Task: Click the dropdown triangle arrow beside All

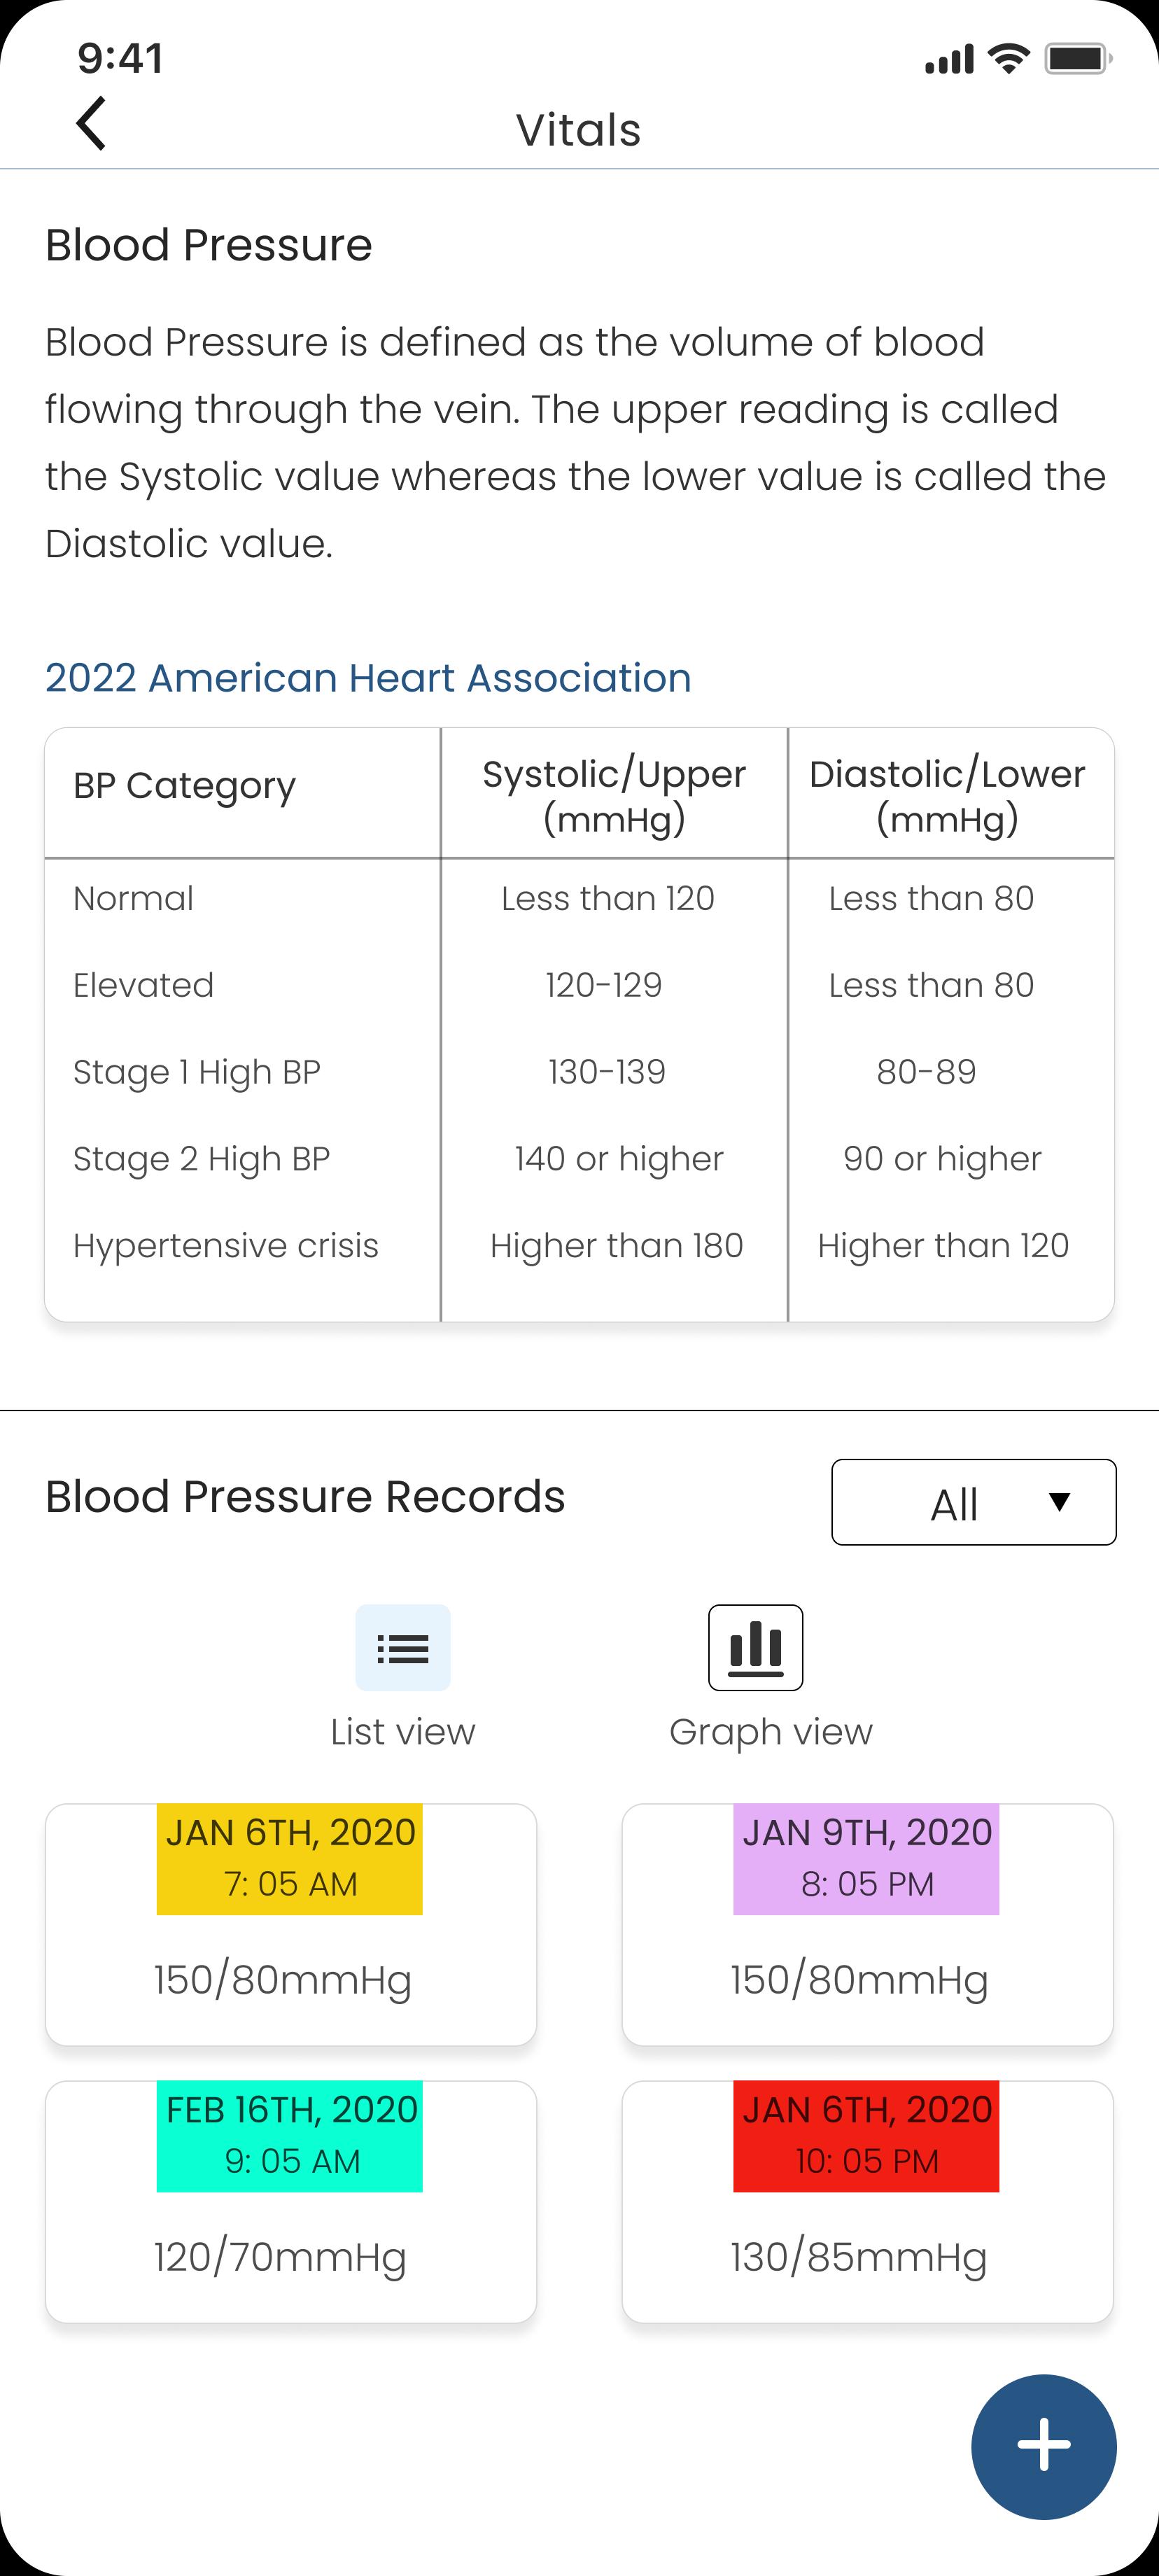Action: click(1059, 1502)
